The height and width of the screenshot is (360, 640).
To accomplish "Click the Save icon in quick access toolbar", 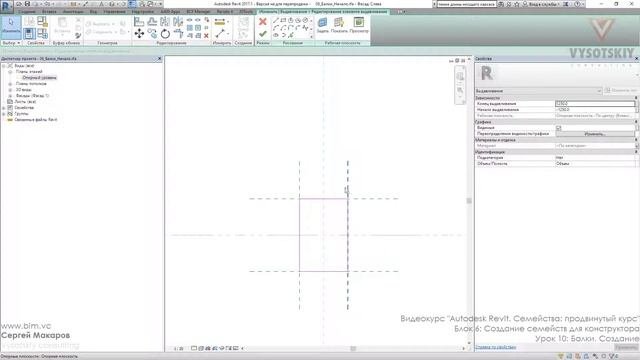I will pyautogui.click(x=27, y=4).
